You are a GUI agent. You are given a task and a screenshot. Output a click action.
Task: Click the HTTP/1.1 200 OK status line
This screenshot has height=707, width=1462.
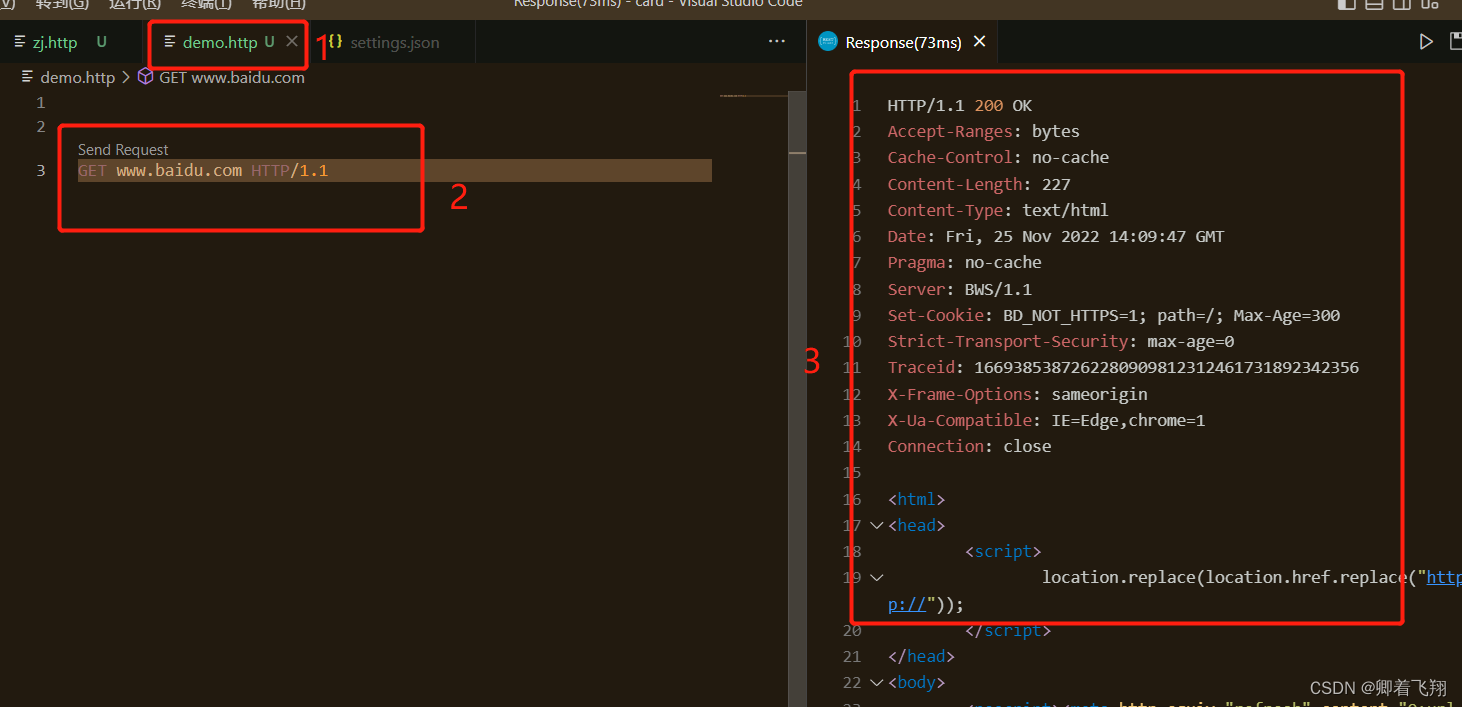pyautogui.click(x=960, y=105)
